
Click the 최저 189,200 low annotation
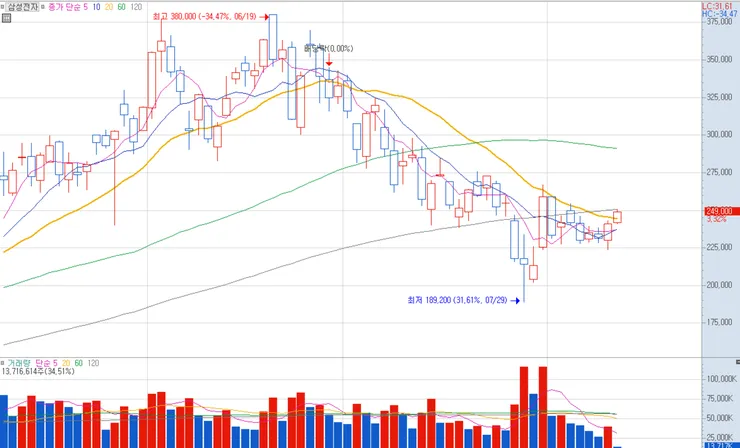(x=457, y=300)
